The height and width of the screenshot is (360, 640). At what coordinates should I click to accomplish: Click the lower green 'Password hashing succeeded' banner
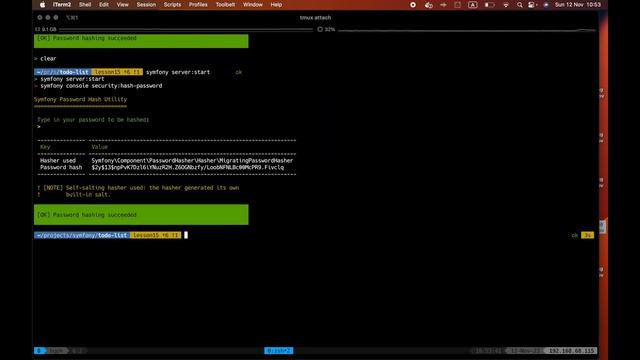point(141,215)
